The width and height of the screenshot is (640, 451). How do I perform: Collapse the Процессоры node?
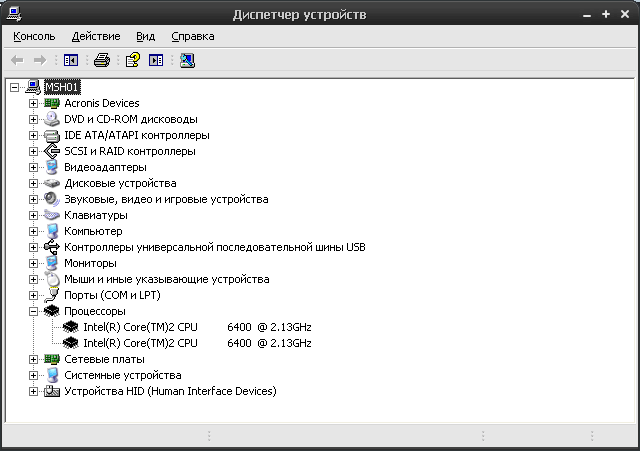point(33,311)
